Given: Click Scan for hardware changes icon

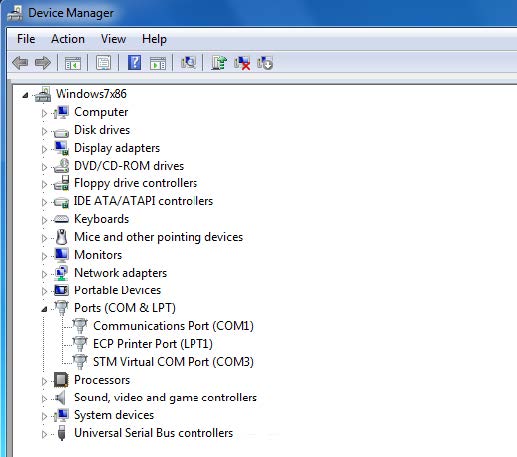Looking at the screenshot, I should [188, 63].
